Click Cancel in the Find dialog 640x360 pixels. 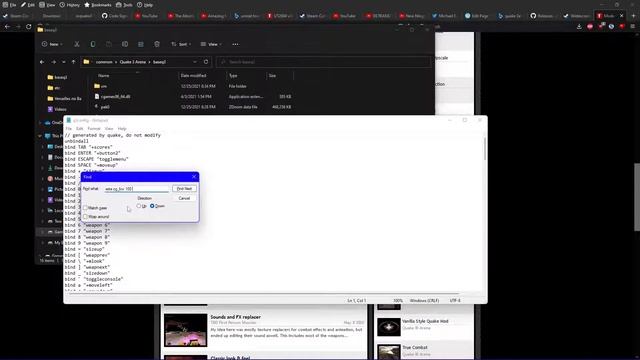(184, 198)
